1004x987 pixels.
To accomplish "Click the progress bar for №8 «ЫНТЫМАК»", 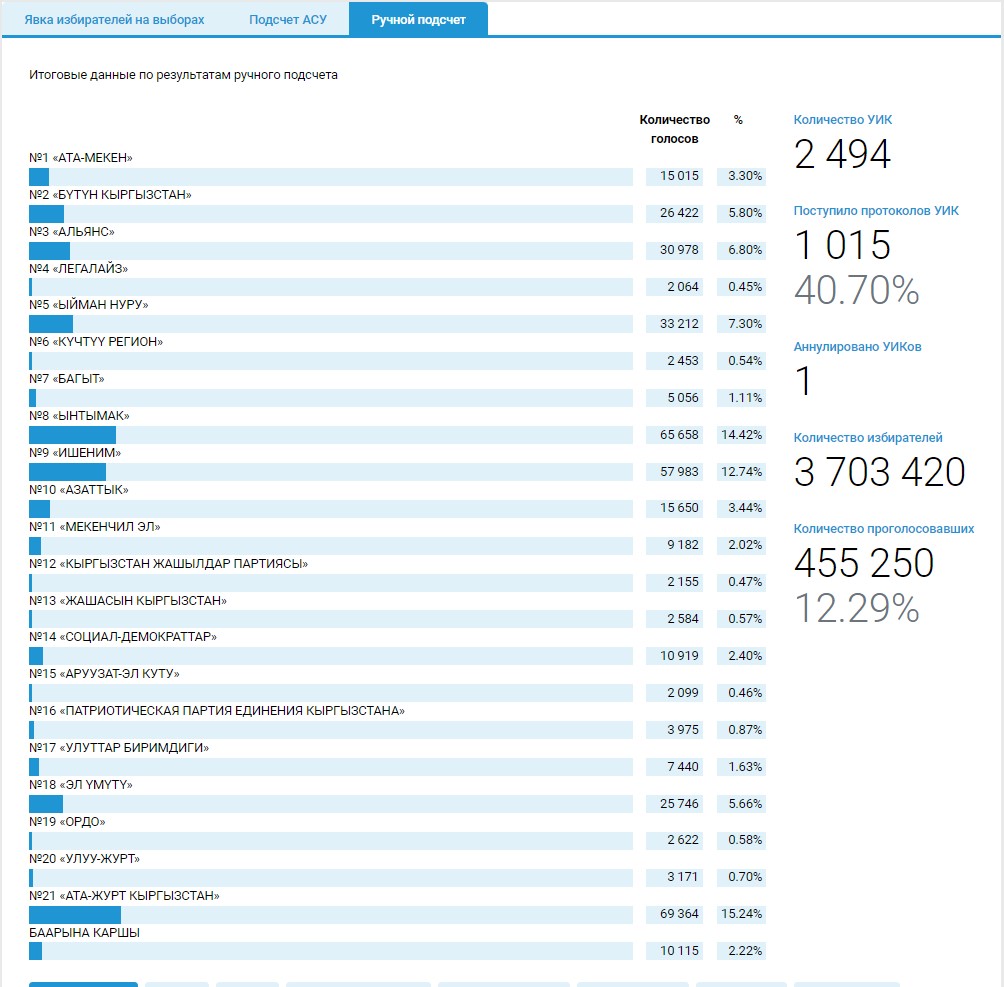I will 330,435.
